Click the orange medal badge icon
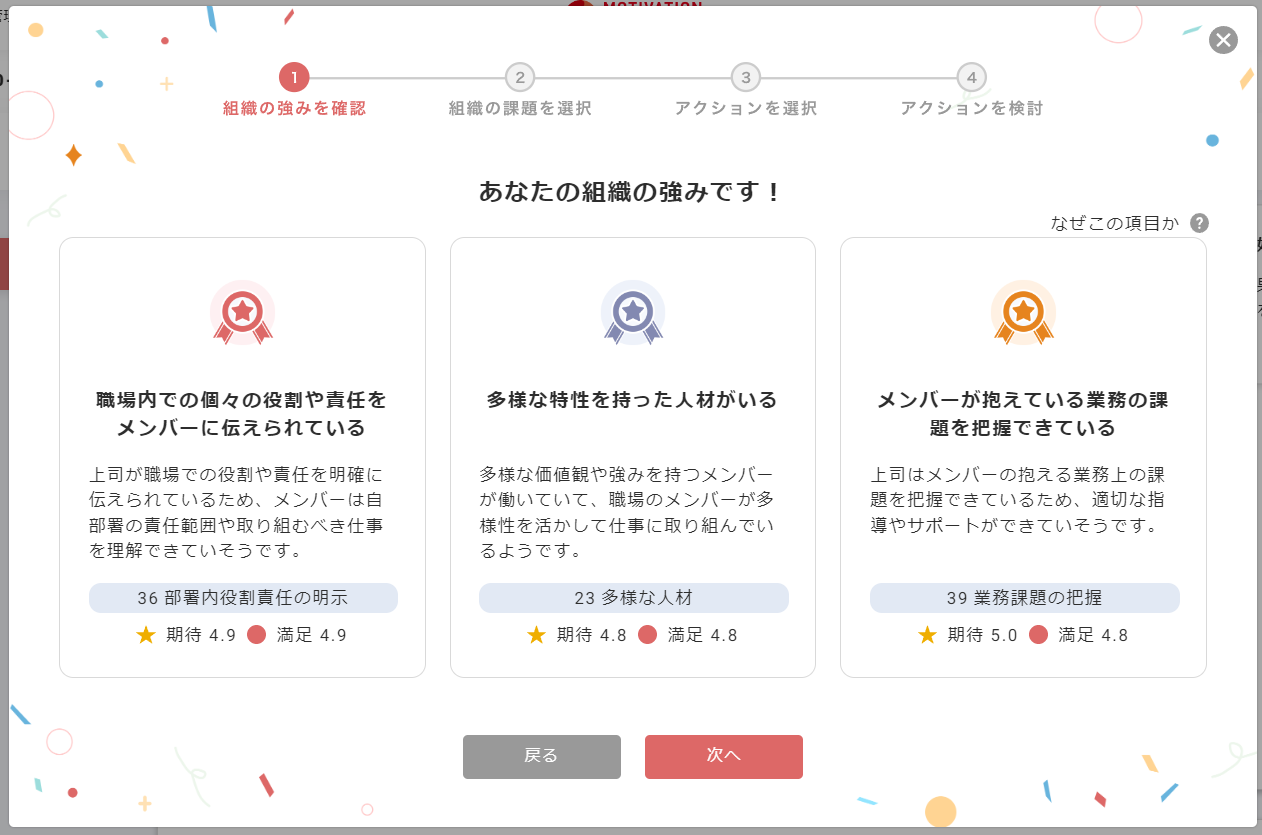The image size is (1262, 835). pos(1022,314)
